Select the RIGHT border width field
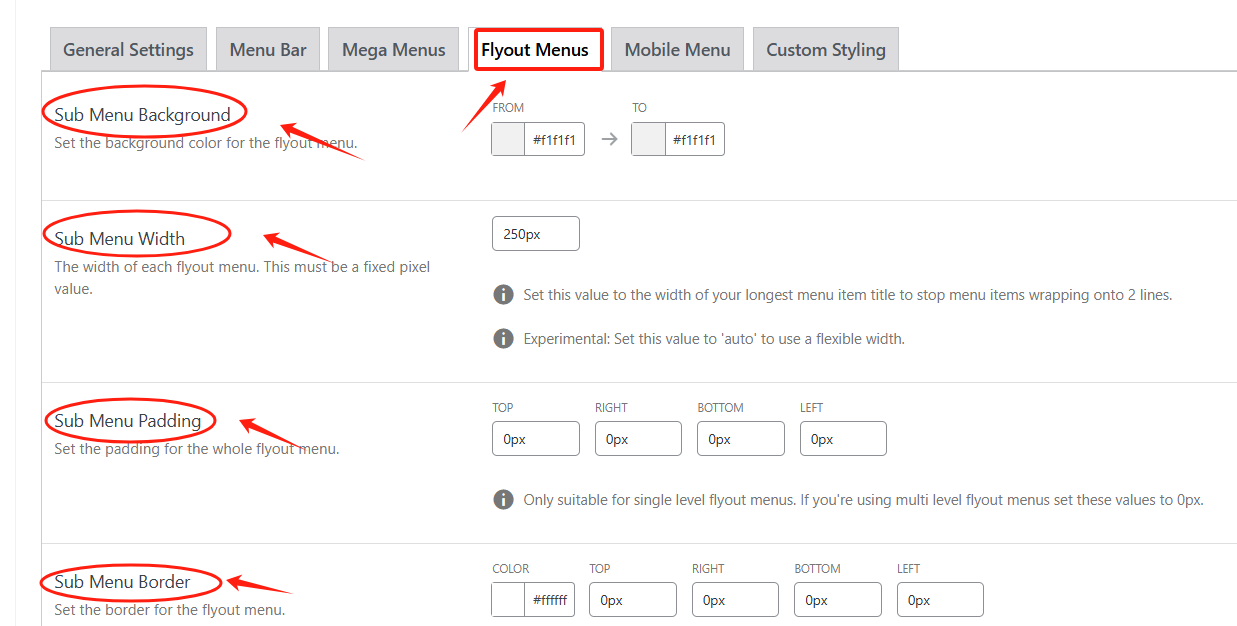1237x626 pixels. pyautogui.click(x=735, y=599)
